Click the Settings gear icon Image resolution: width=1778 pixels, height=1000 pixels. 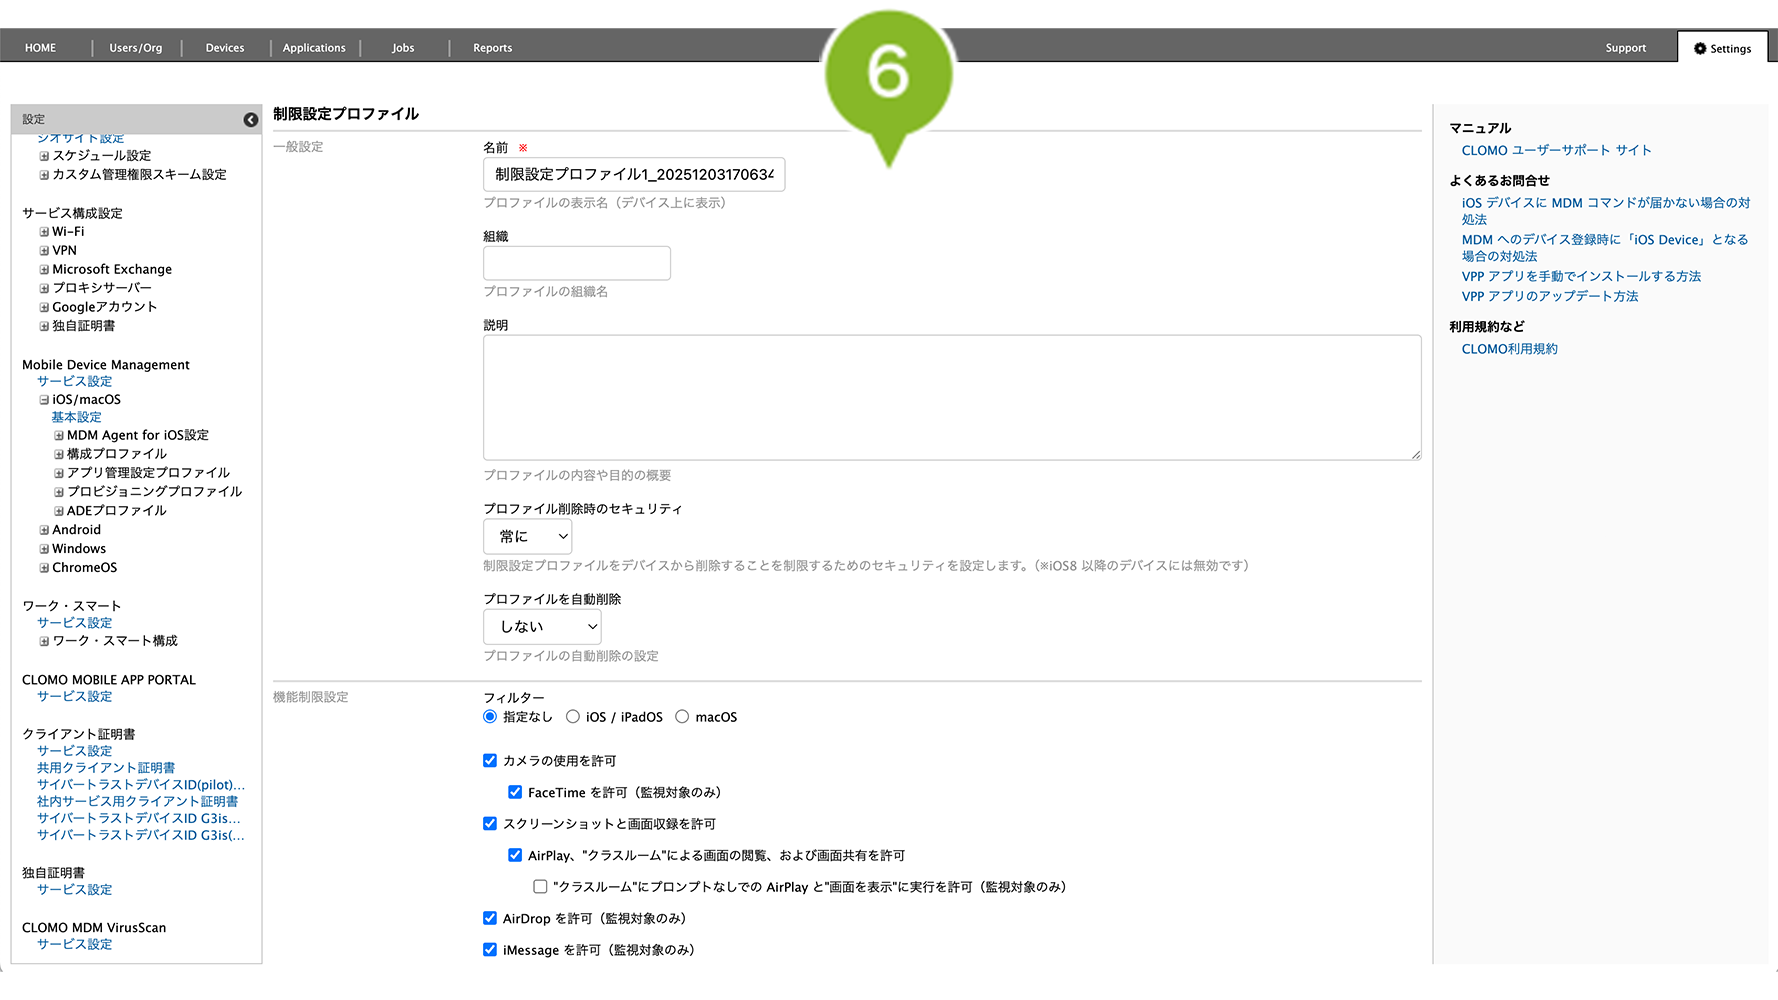(1700, 48)
